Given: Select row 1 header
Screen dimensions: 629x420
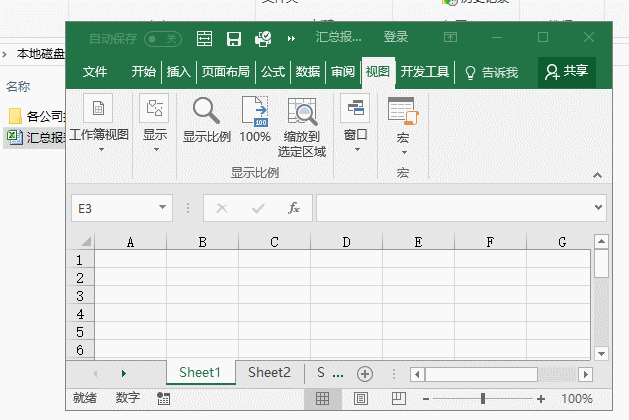Looking at the screenshot, I should (80, 260).
